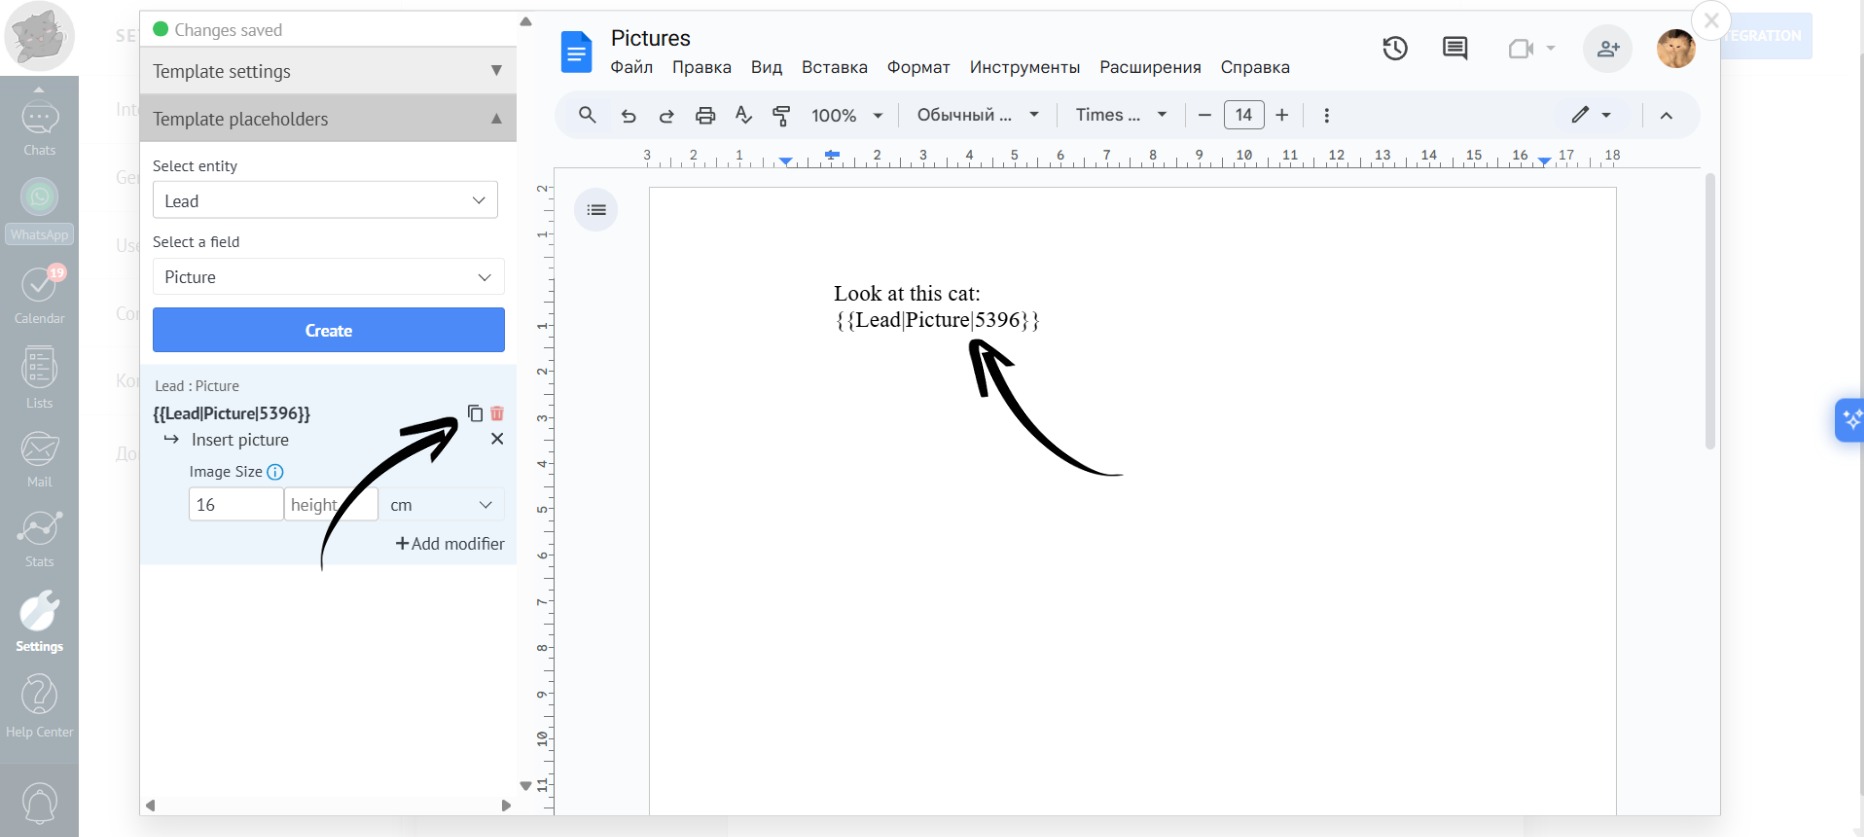This screenshot has height=837, width=1864.
Task: Open version history clock icon
Action: [1395, 48]
